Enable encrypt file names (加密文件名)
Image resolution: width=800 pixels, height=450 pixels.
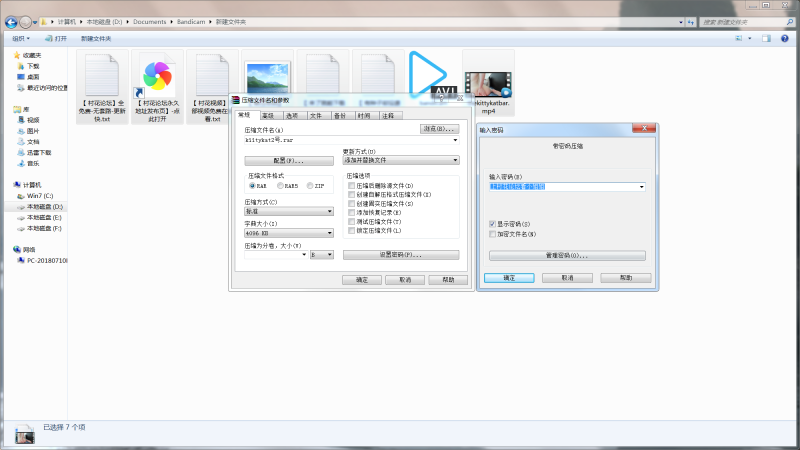pos(492,234)
